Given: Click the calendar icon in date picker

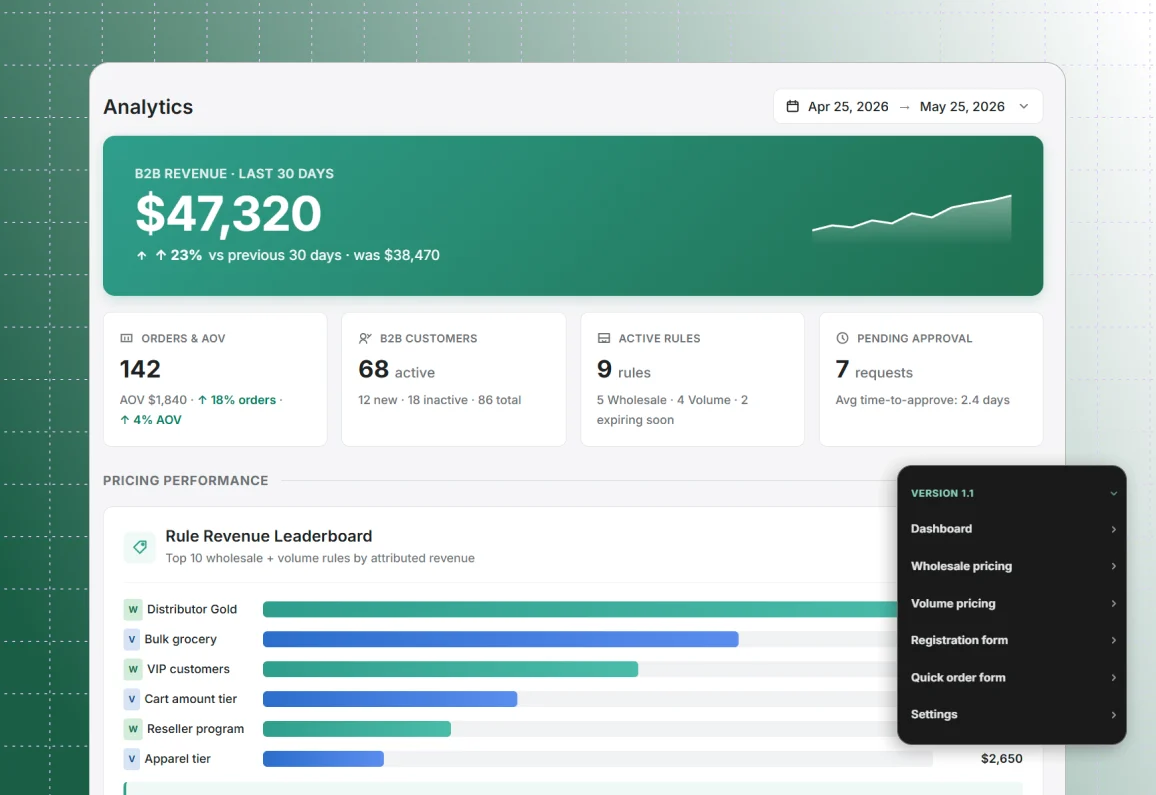Looking at the screenshot, I should click(793, 106).
